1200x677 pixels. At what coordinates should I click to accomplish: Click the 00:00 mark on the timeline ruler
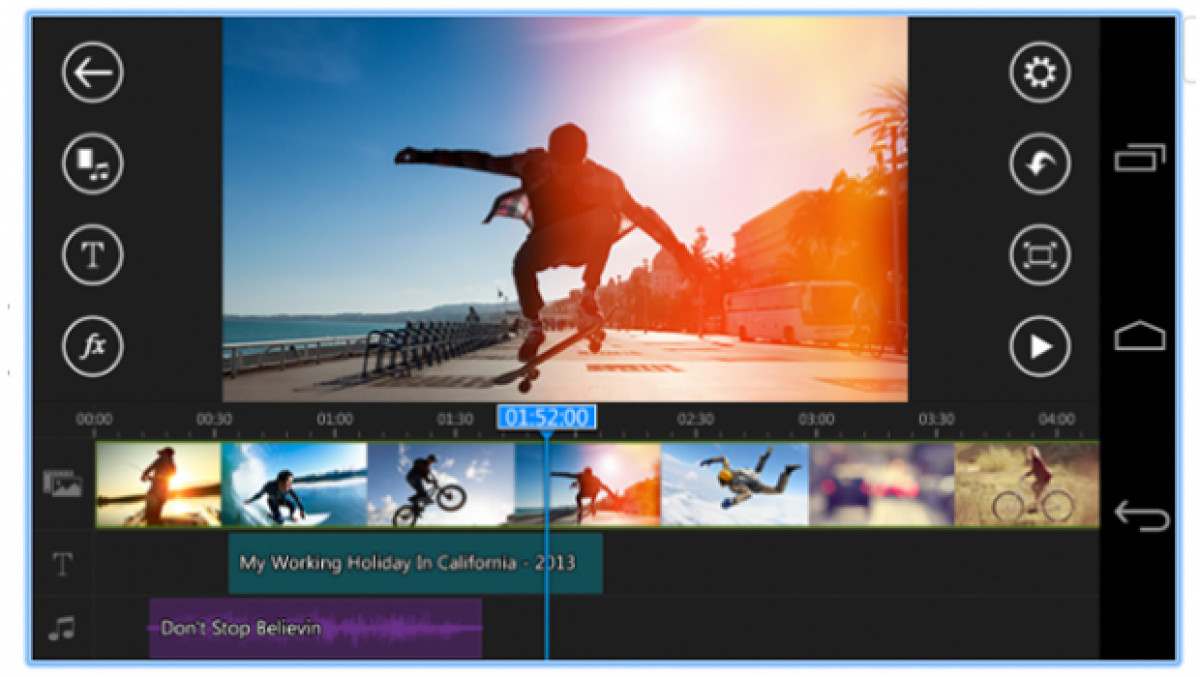click(x=93, y=419)
